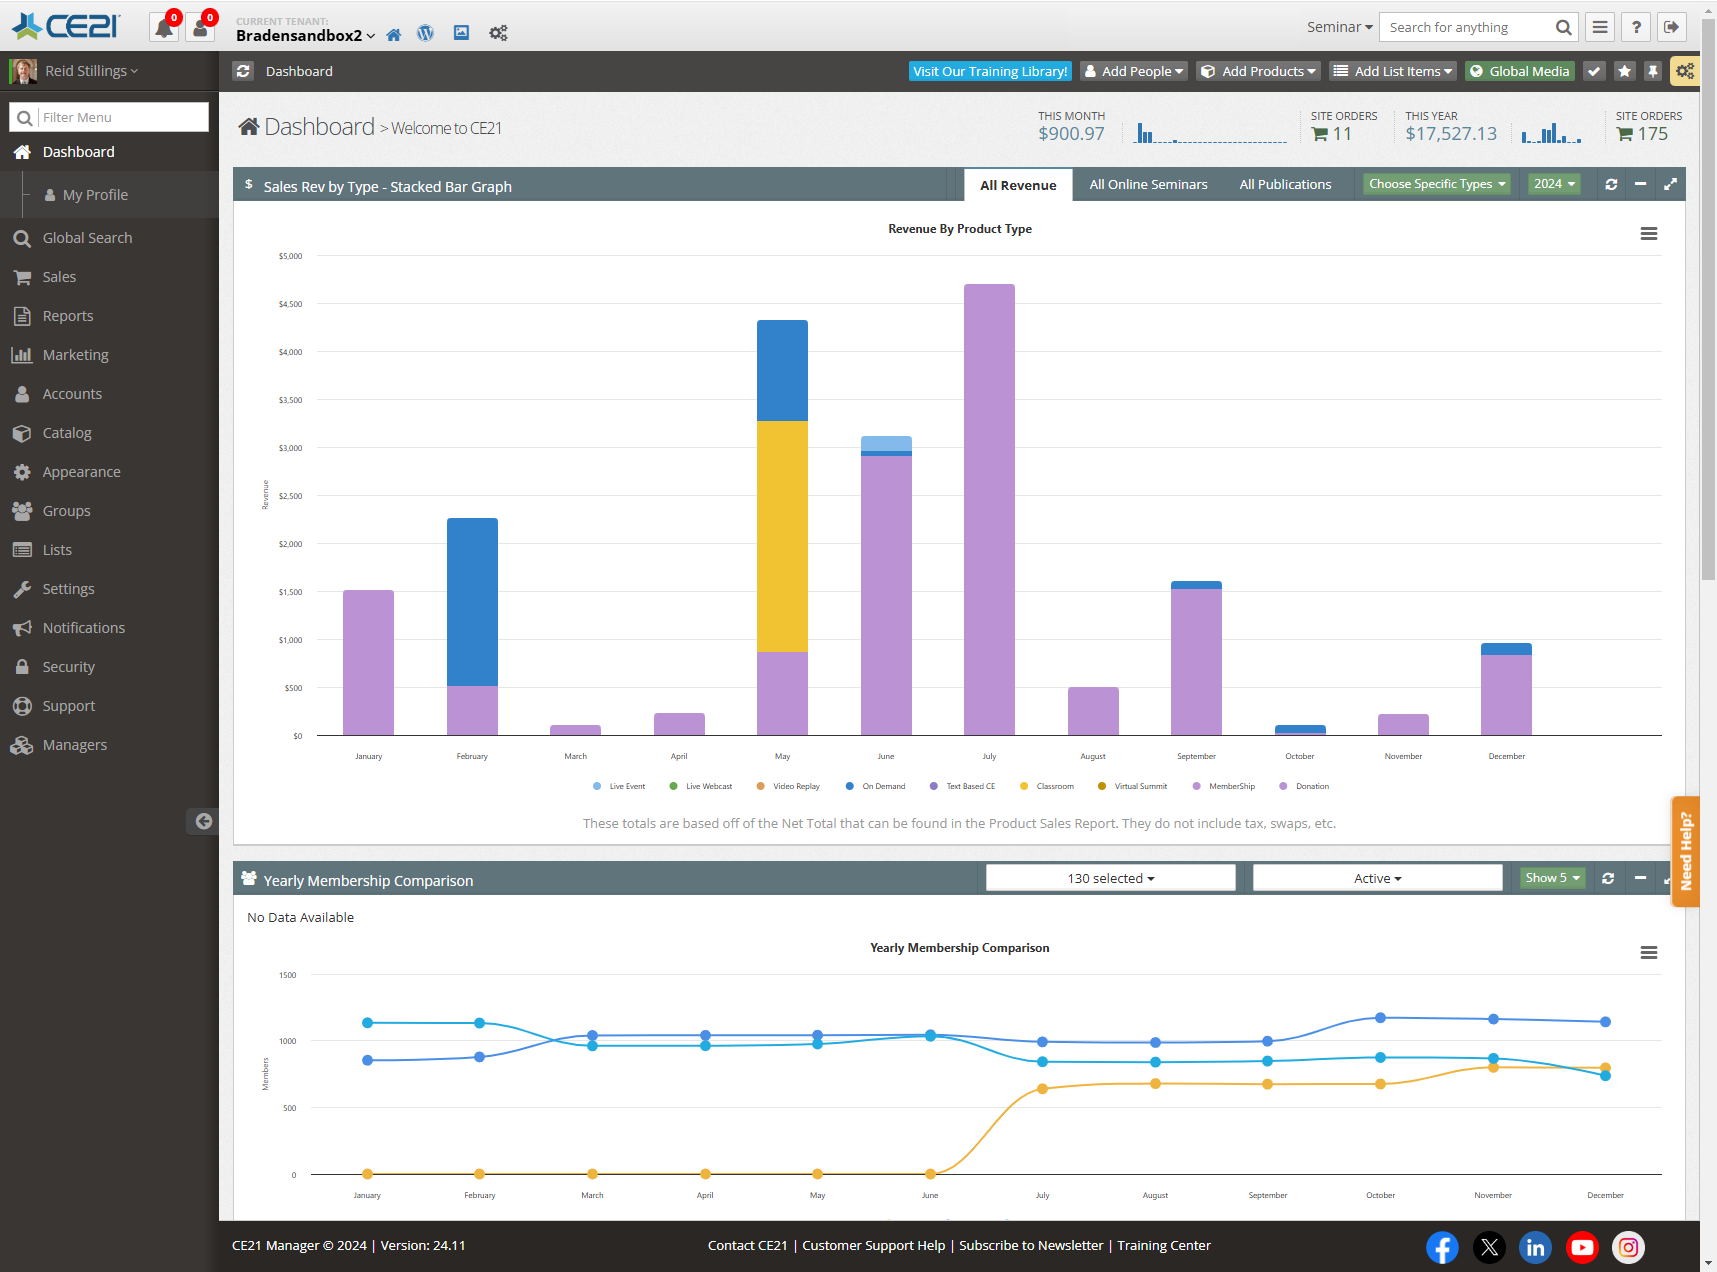
Task: Open the Revenue By Product Type chart menu
Action: tap(1649, 233)
